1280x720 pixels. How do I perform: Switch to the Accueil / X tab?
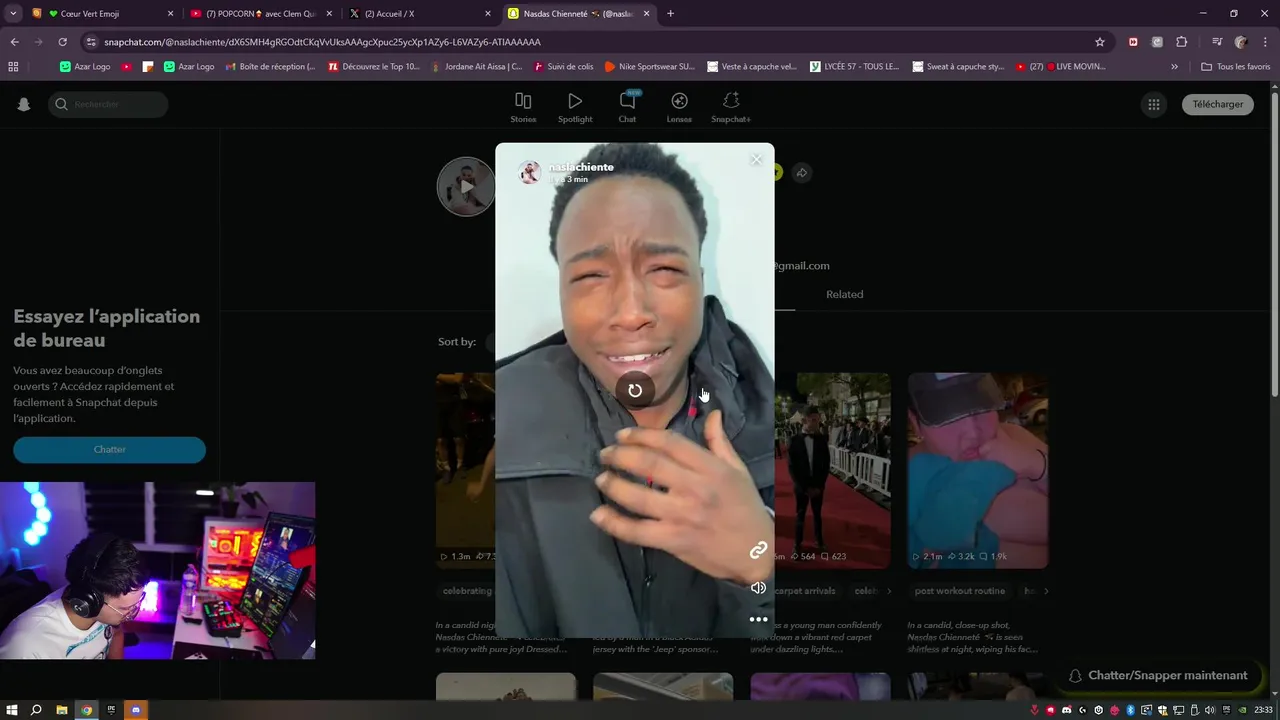420,14
